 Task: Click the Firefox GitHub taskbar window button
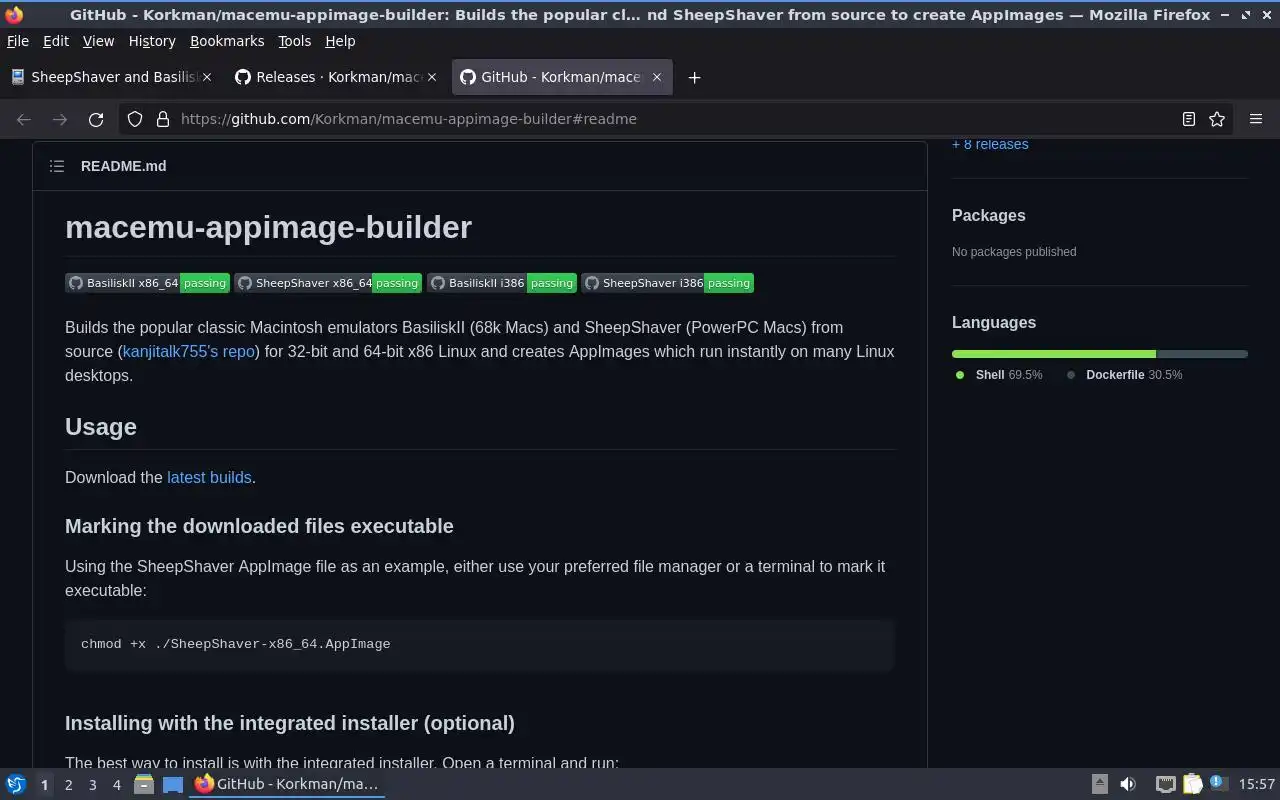(x=288, y=785)
